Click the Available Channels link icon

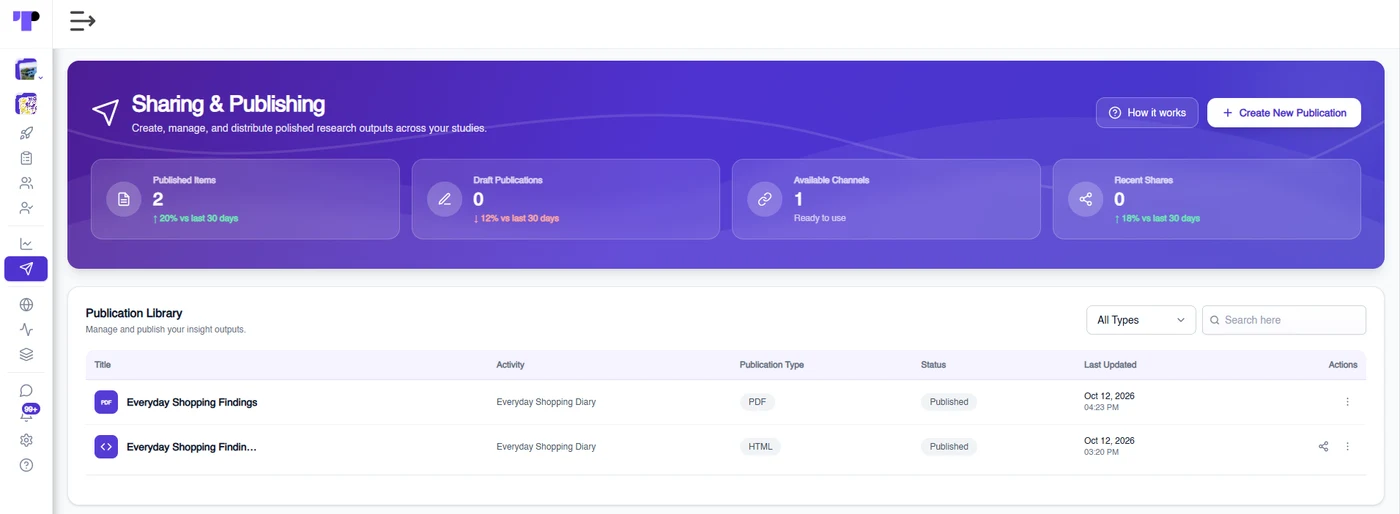click(x=765, y=199)
